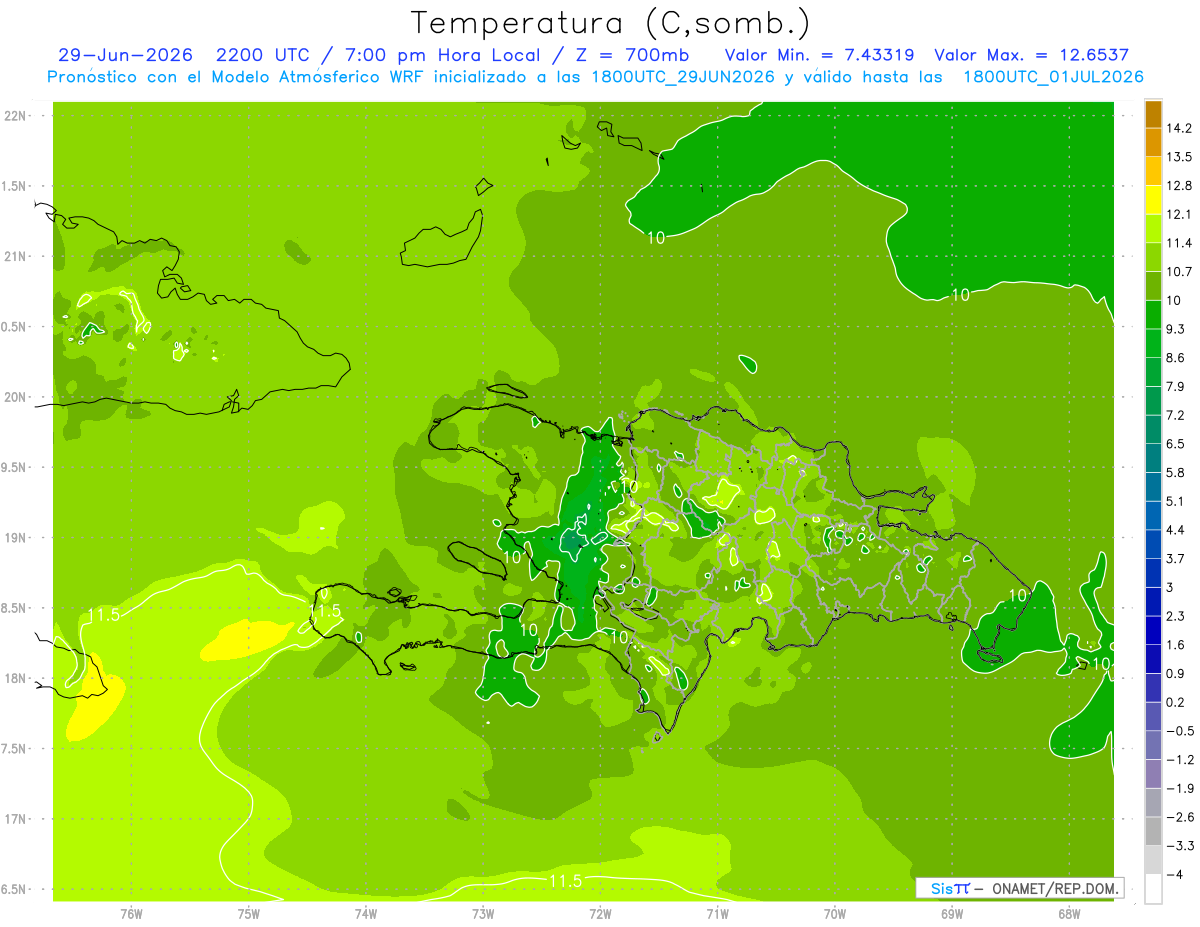Select the blue legend swatch between 3 and 3.7
This screenshot has height=927, width=1200.
point(1153,572)
